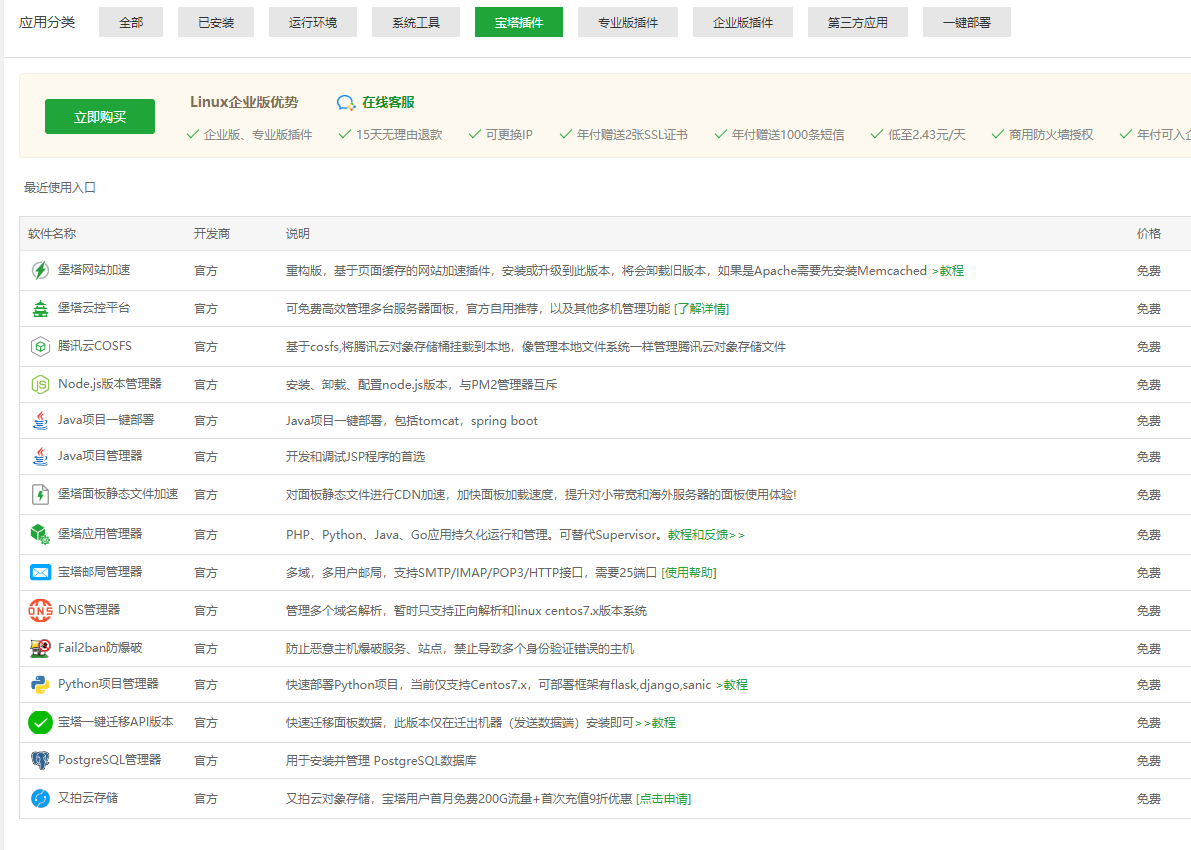Click the Linux企业版优势 heading
1191x850 pixels.
(244, 102)
